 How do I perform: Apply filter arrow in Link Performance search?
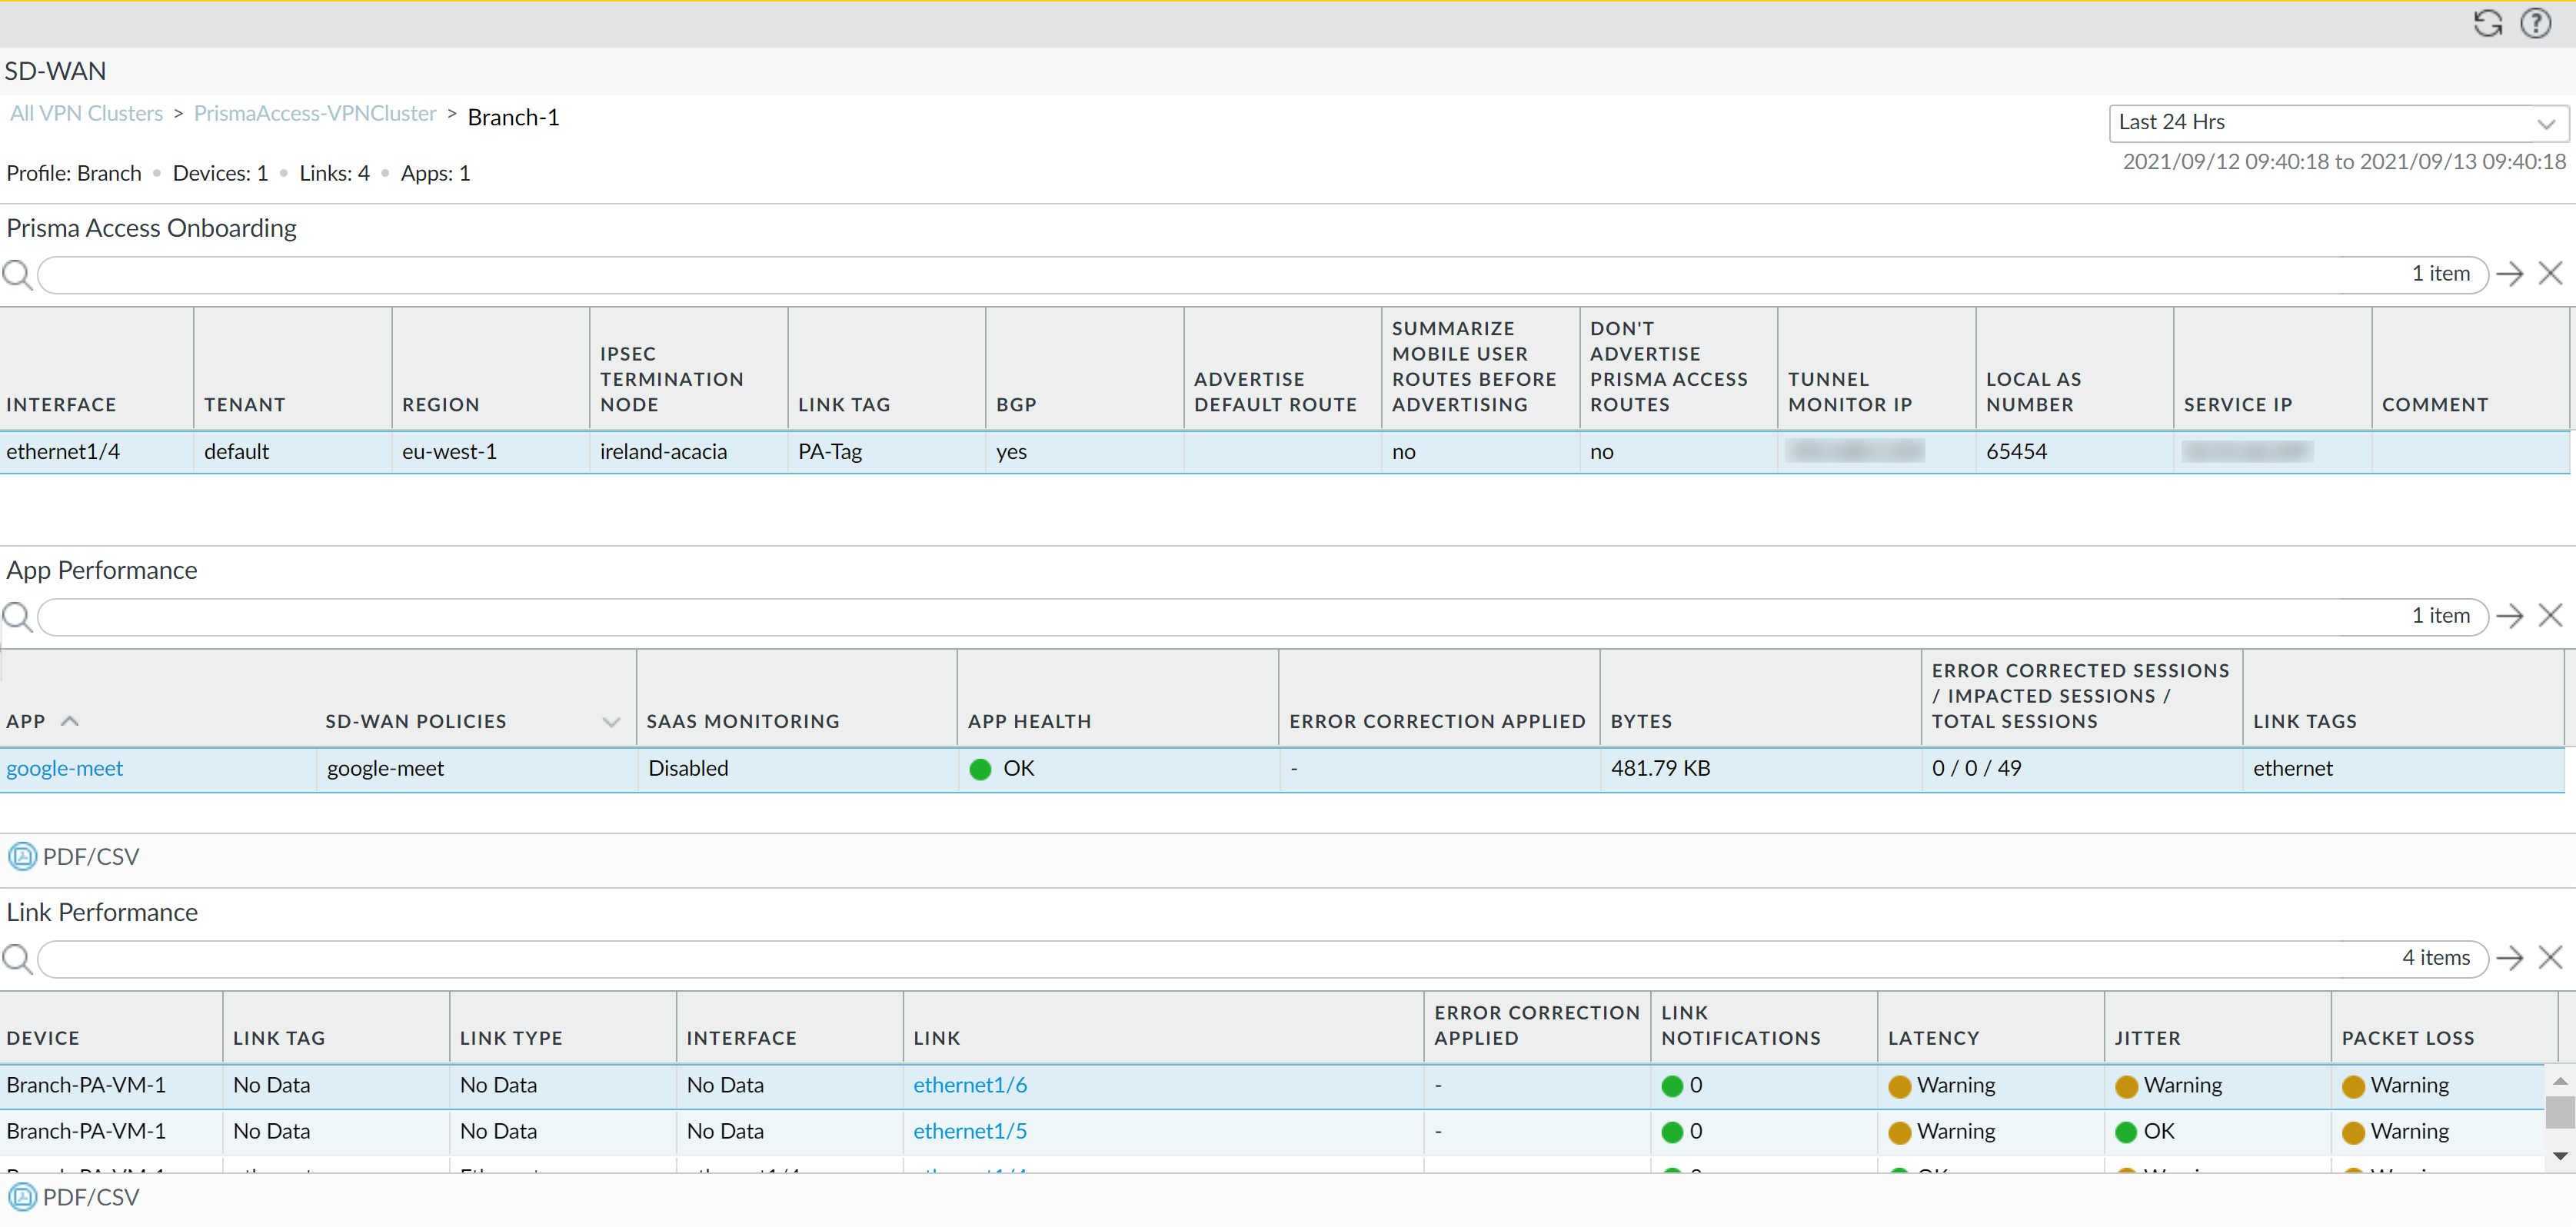pyautogui.click(x=2509, y=958)
